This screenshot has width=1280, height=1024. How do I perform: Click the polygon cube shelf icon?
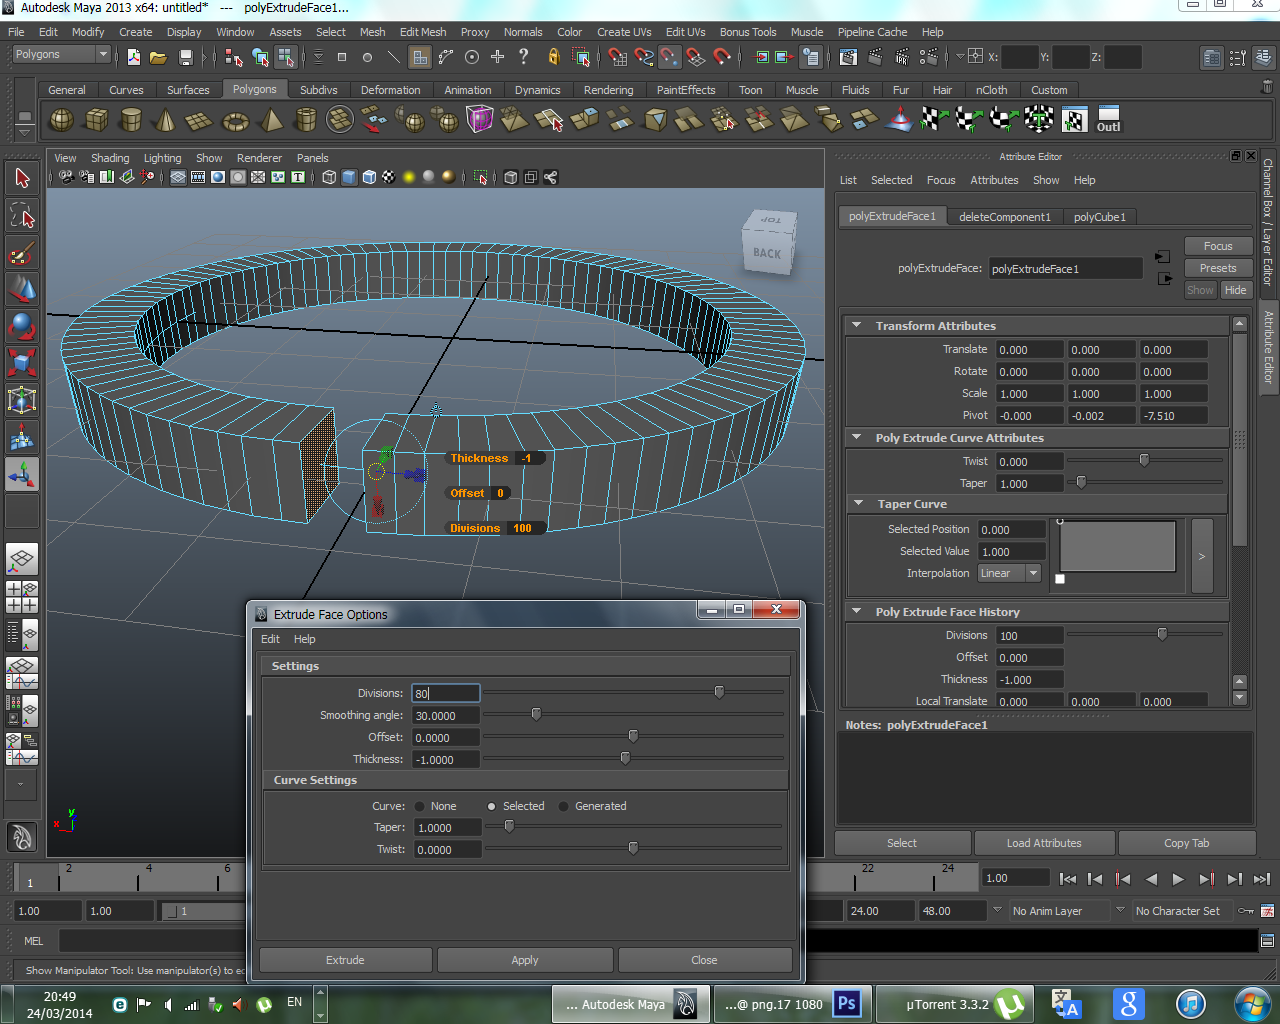[x=96, y=121]
